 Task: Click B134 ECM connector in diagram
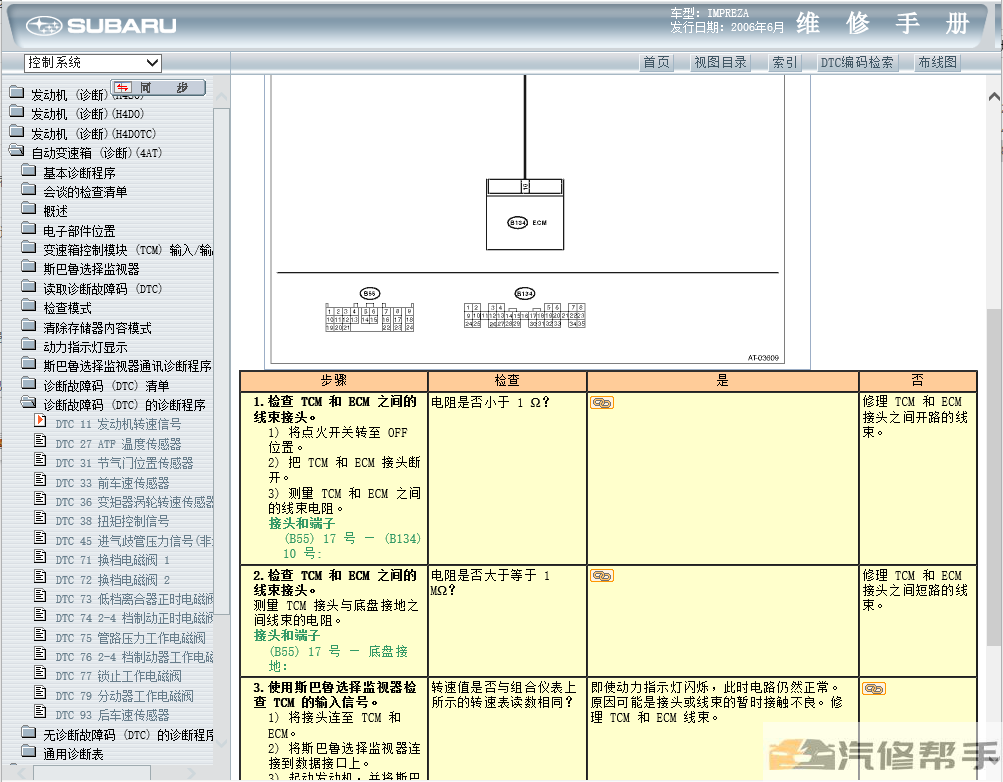pos(525,215)
